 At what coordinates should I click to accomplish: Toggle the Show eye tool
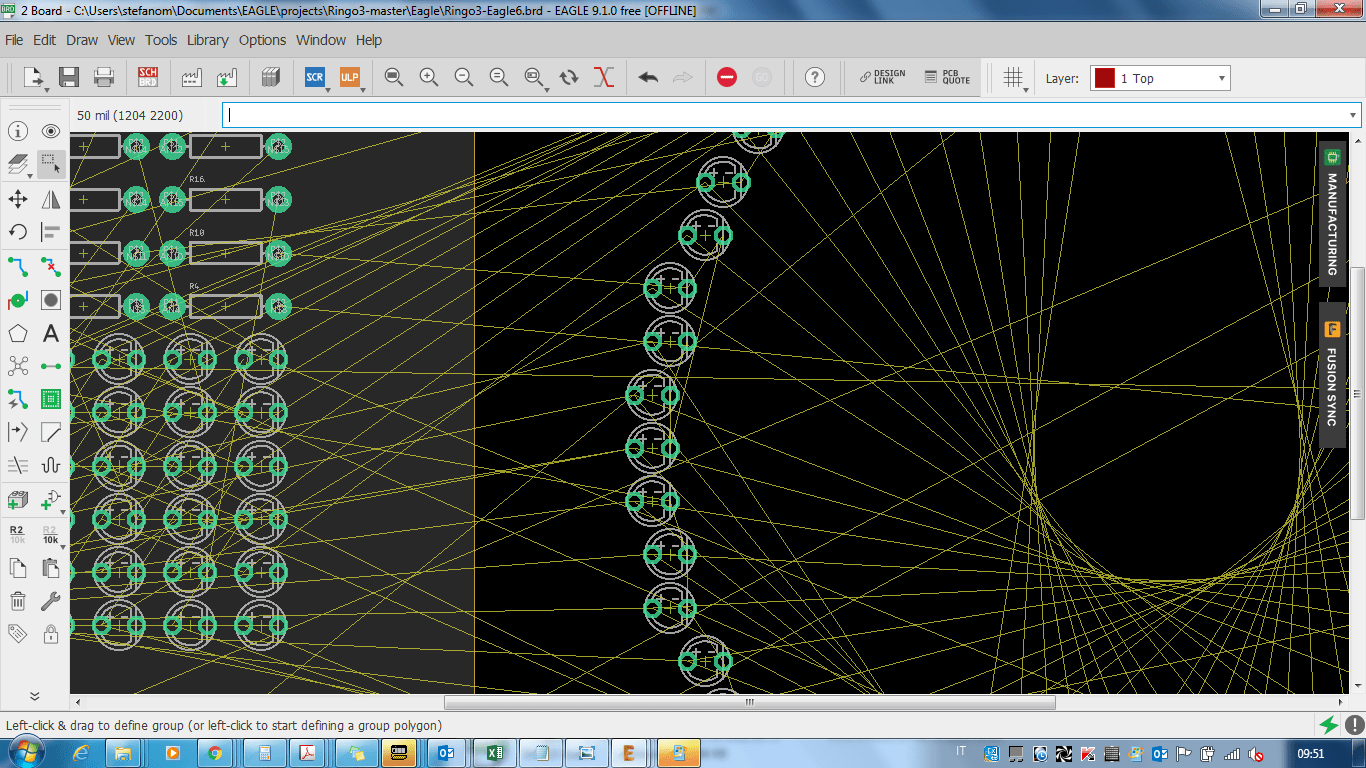(51, 131)
